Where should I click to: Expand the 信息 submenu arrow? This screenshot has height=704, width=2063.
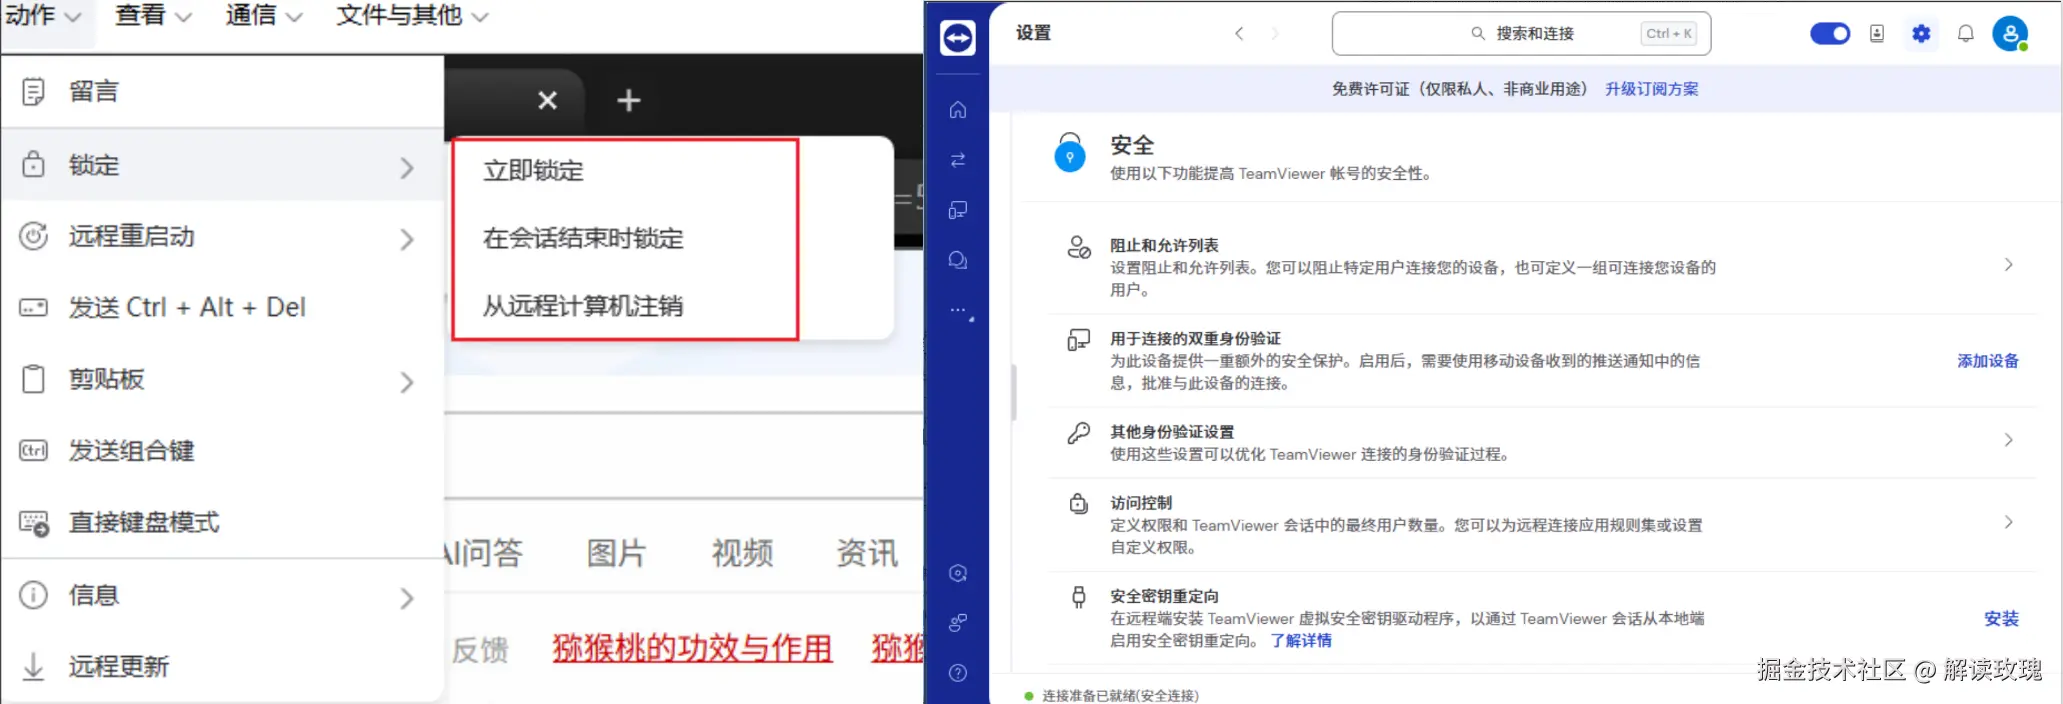click(x=406, y=599)
